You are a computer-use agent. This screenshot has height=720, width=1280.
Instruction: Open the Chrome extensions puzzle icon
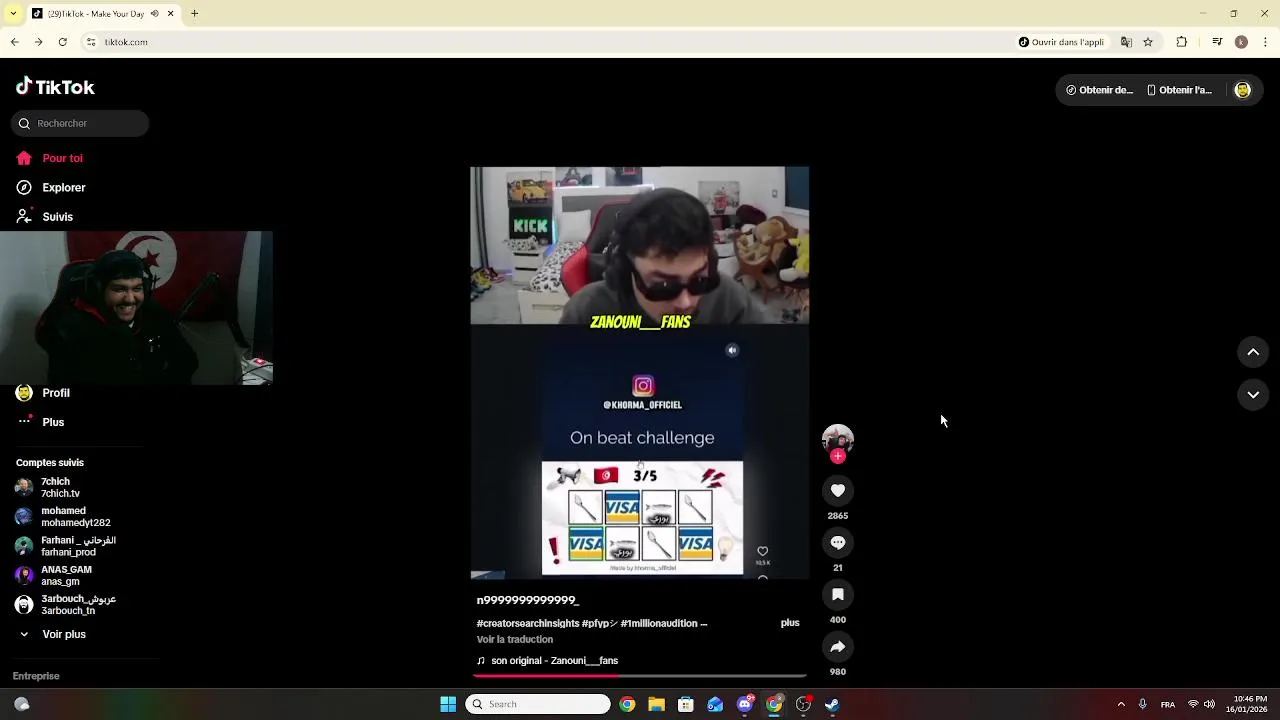1182,42
